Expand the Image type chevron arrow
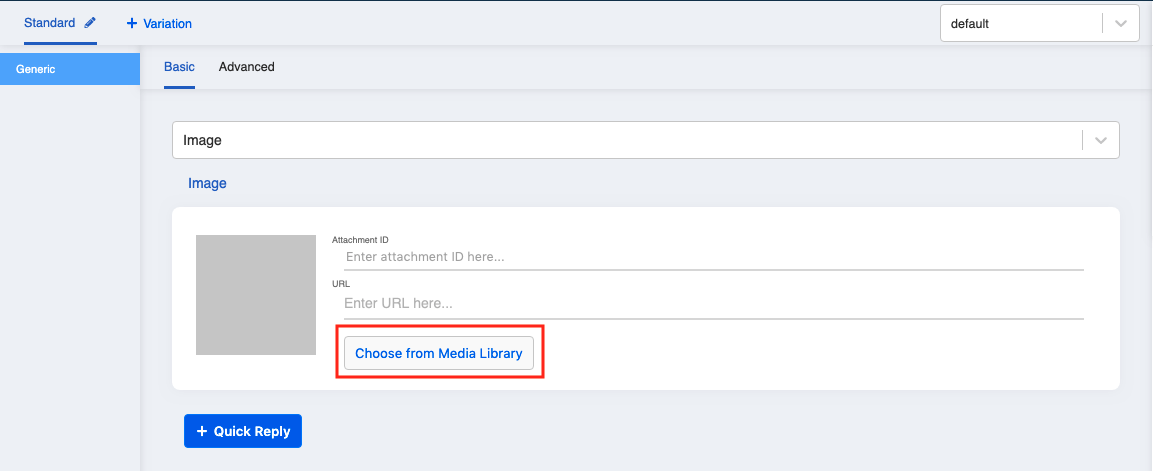Viewport: 1153px width, 471px height. 1101,140
